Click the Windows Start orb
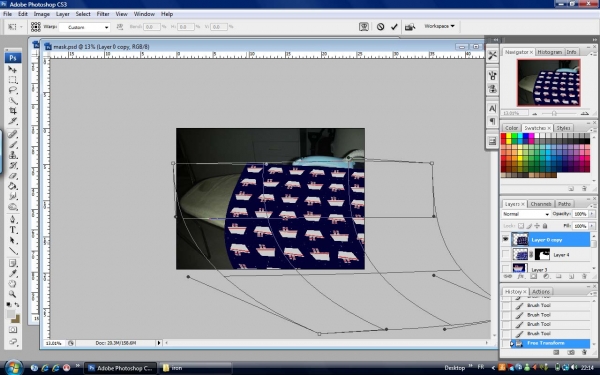600x375 pixels. tap(14, 367)
